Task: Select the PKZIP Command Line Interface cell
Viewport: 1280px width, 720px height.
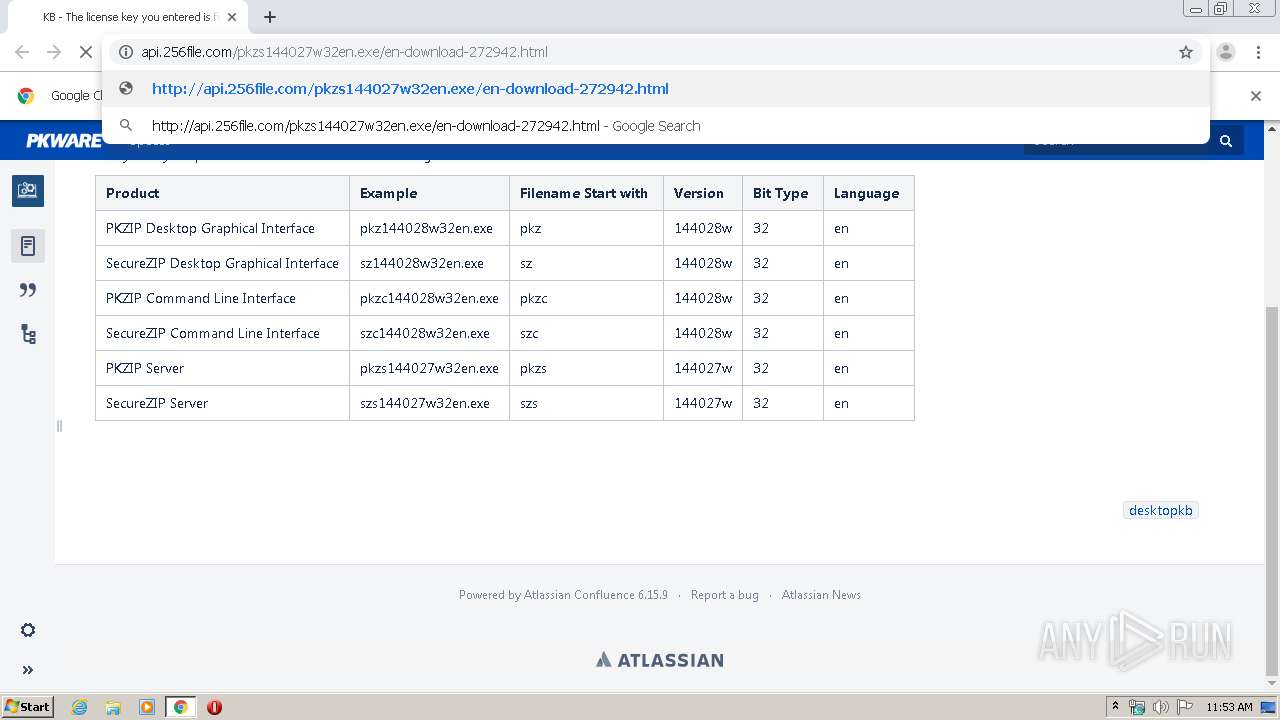Action: (222, 298)
